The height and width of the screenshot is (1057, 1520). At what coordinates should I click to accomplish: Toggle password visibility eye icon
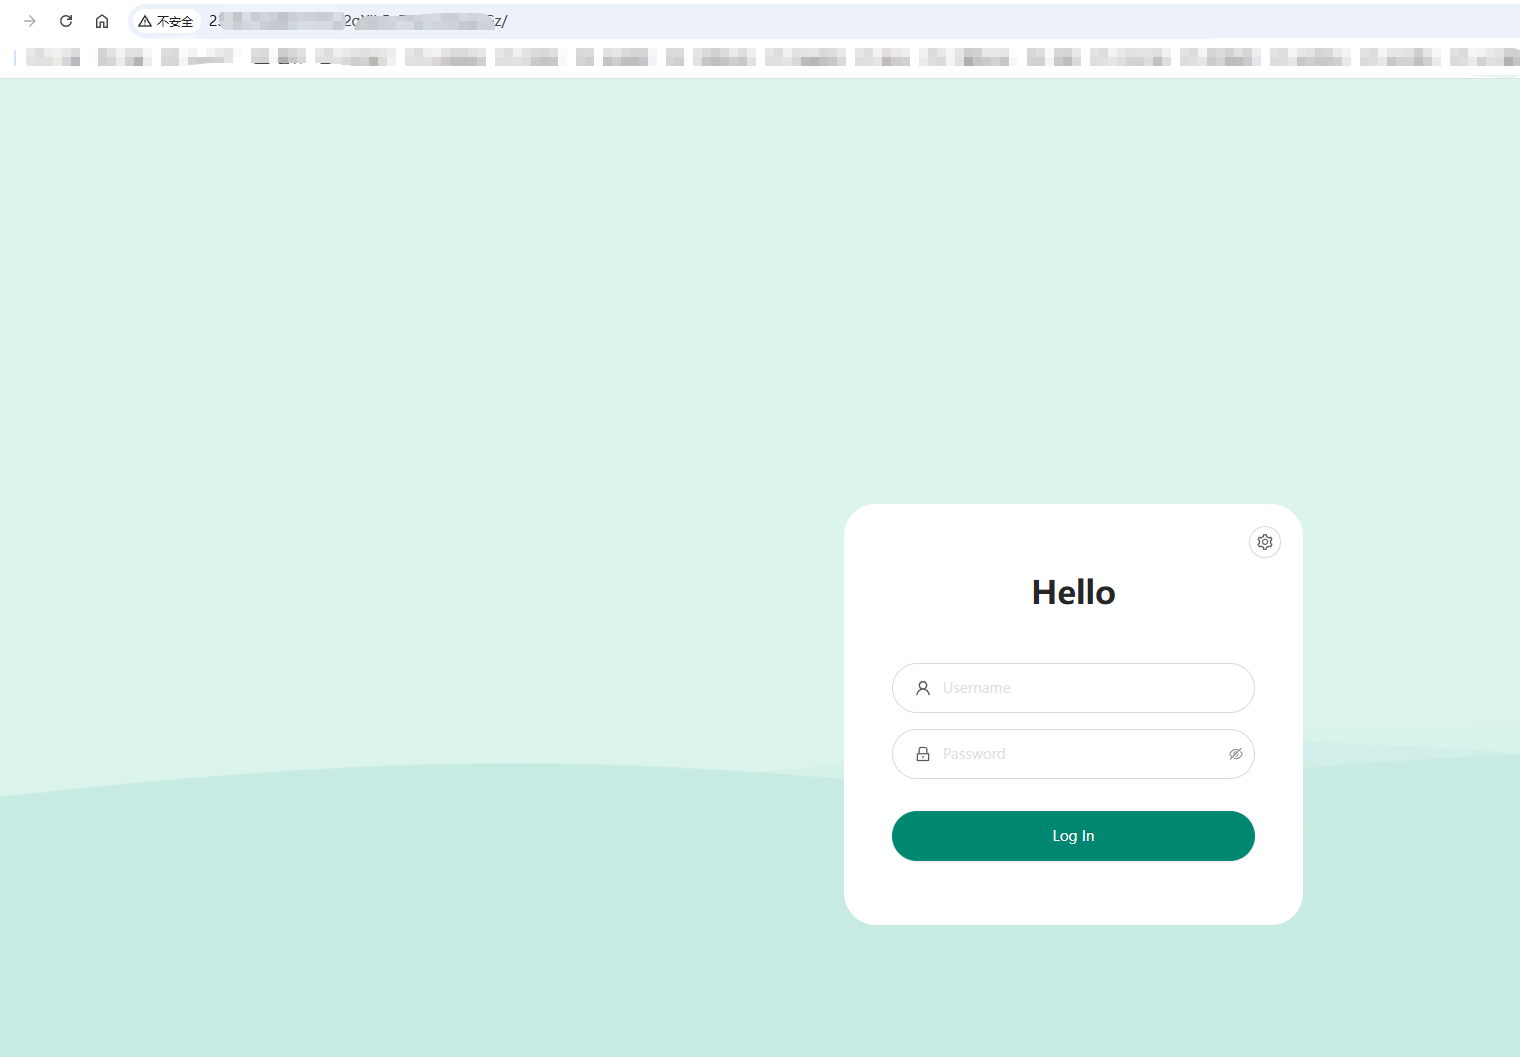[1235, 754]
